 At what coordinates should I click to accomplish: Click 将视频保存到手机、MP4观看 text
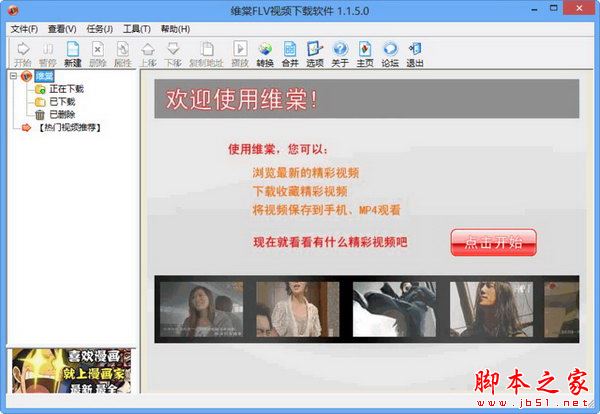[x=326, y=210]
